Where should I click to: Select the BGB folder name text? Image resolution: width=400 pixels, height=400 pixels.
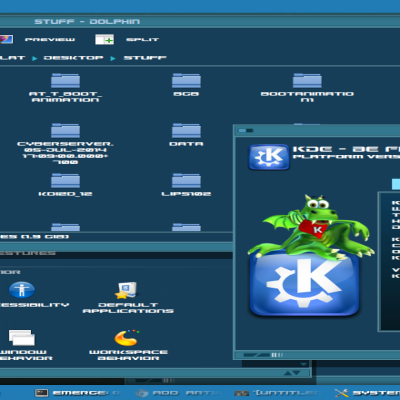pyautogui.click(x=186, y=94)
